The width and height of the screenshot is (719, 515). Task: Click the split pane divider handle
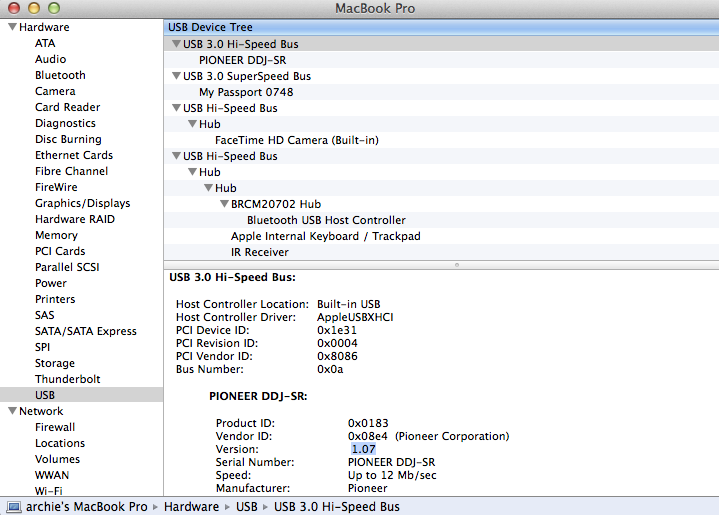pos(457,265)
